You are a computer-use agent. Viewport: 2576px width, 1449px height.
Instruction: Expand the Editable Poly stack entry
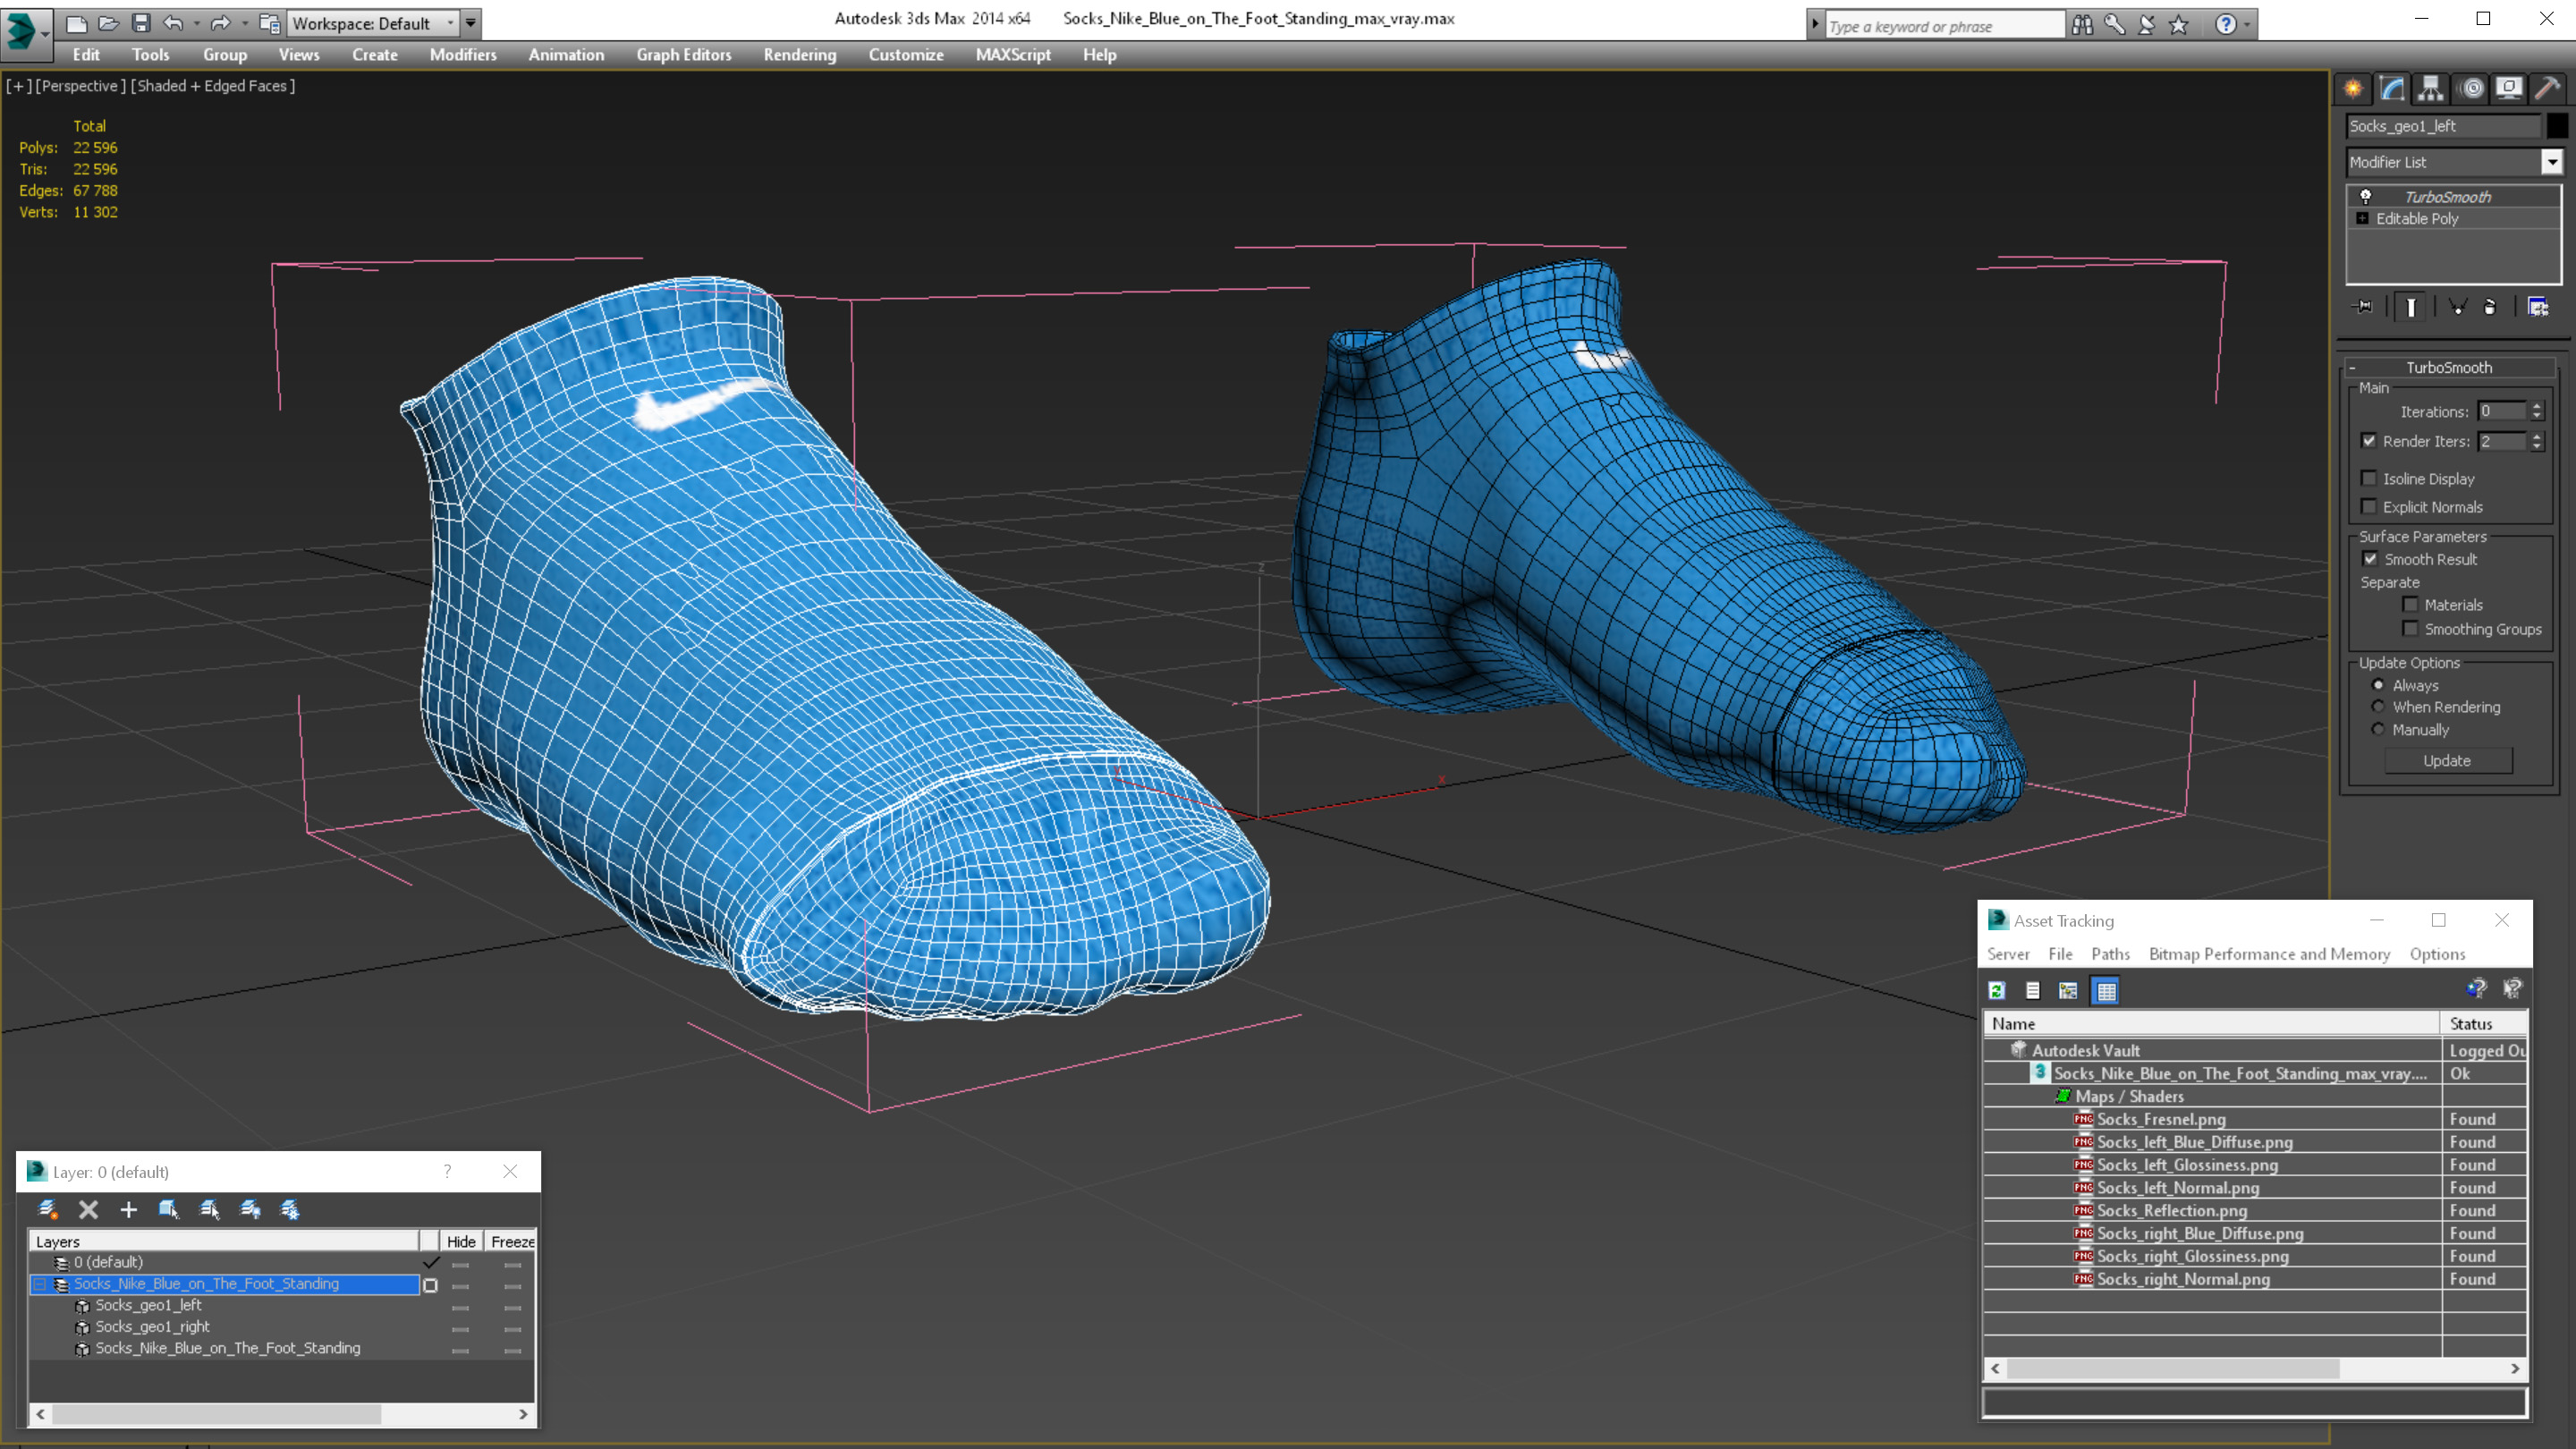(2363, 218)
